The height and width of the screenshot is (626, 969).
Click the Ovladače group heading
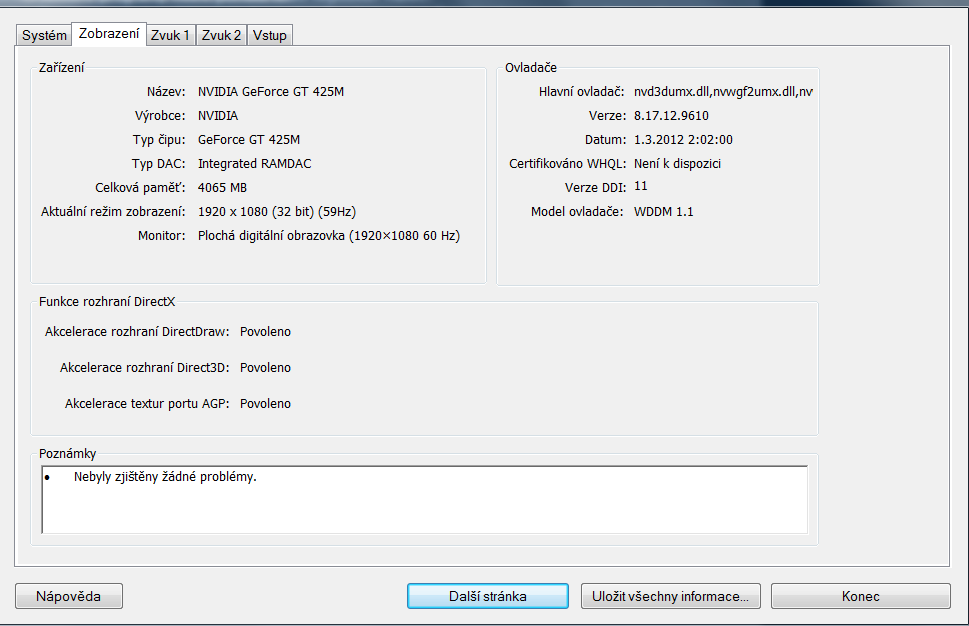click(x=531, y=68)
